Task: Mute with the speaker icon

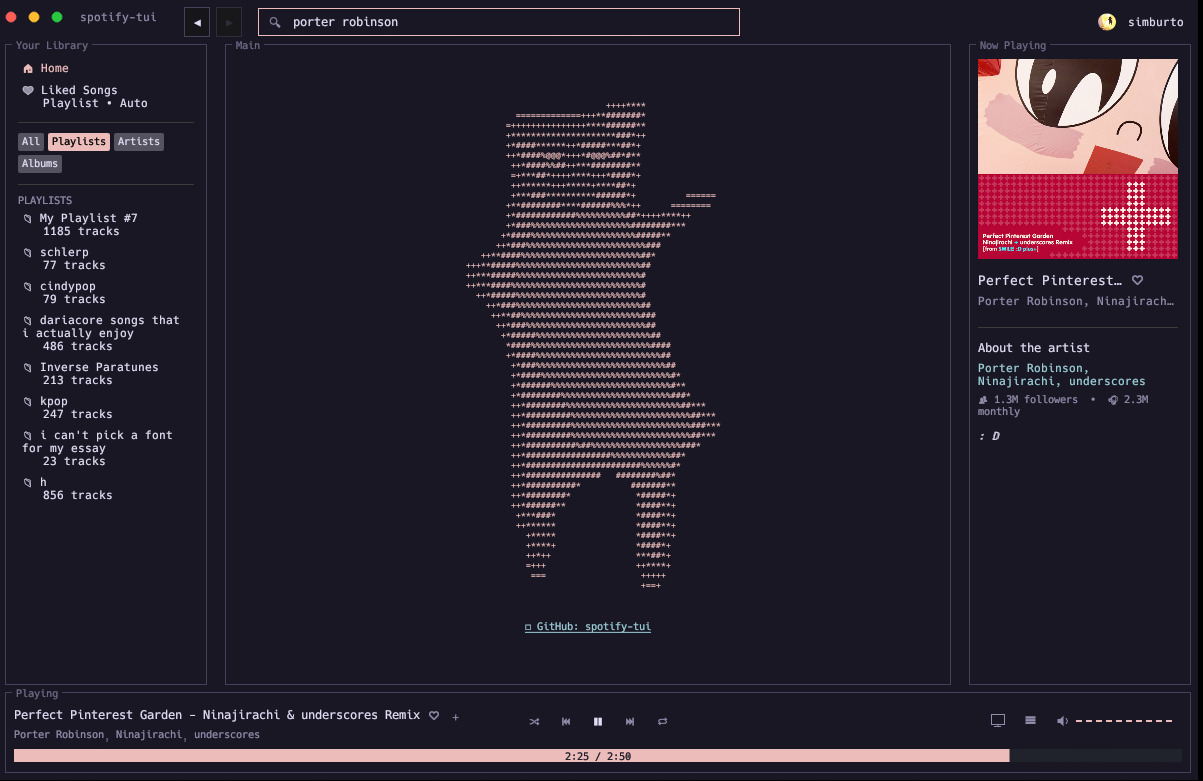Action: pyautogui.click(x=1062, y=721)
